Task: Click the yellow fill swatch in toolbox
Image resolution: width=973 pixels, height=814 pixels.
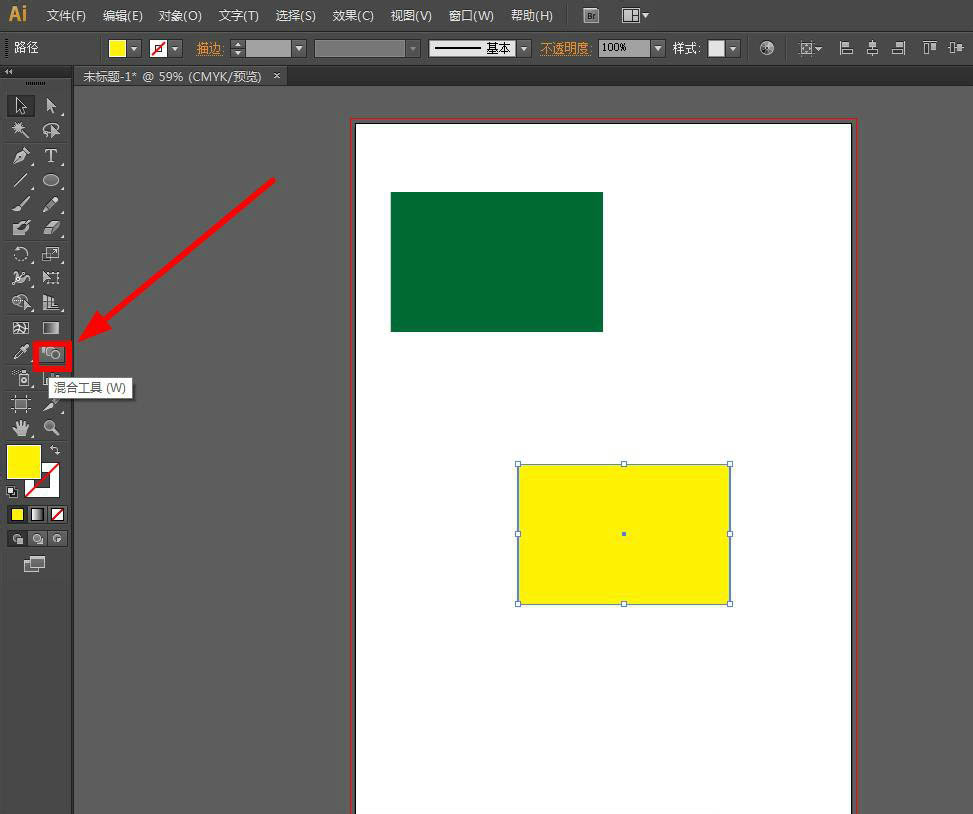Action: point(23,462)
